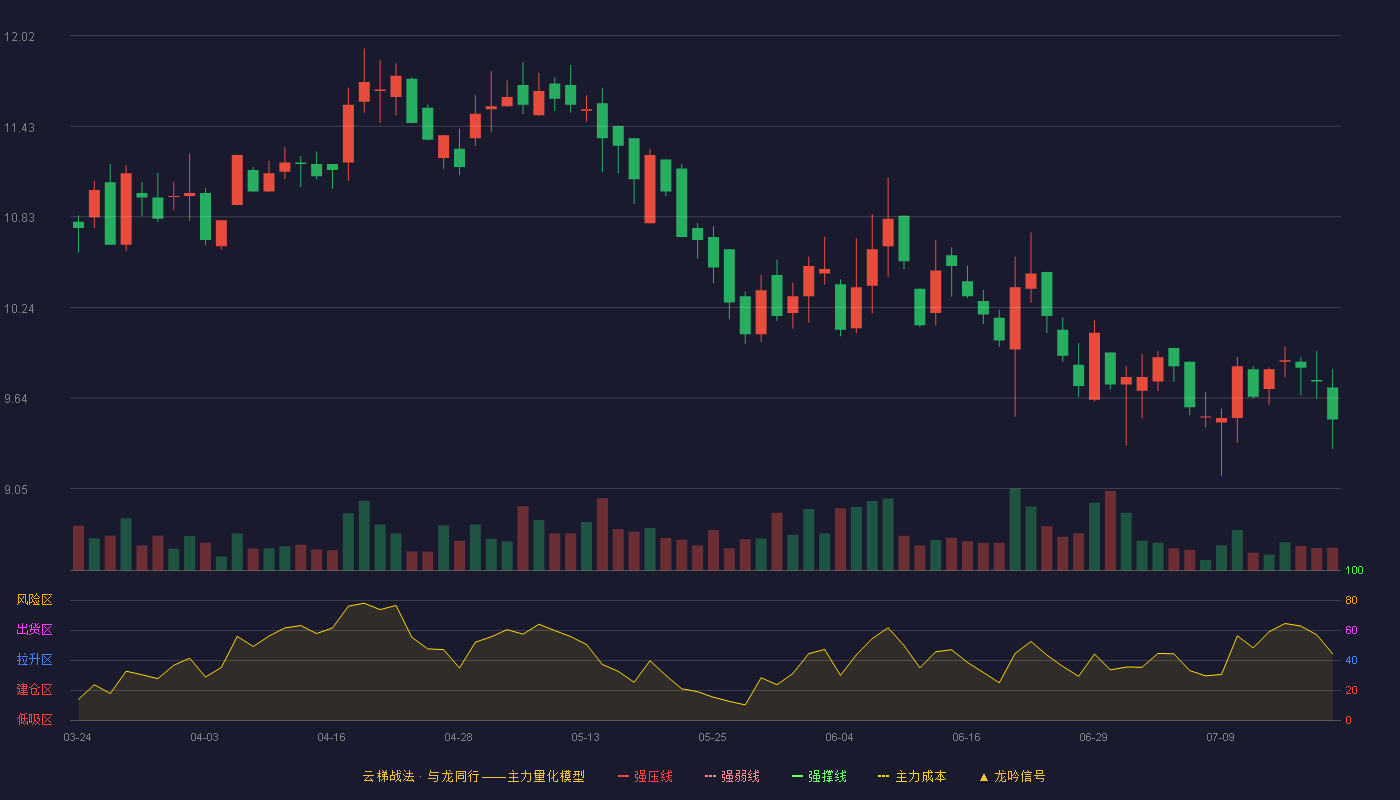Click the indicator line peak near 04-19

pyautogui.click(x=363, y=603)
